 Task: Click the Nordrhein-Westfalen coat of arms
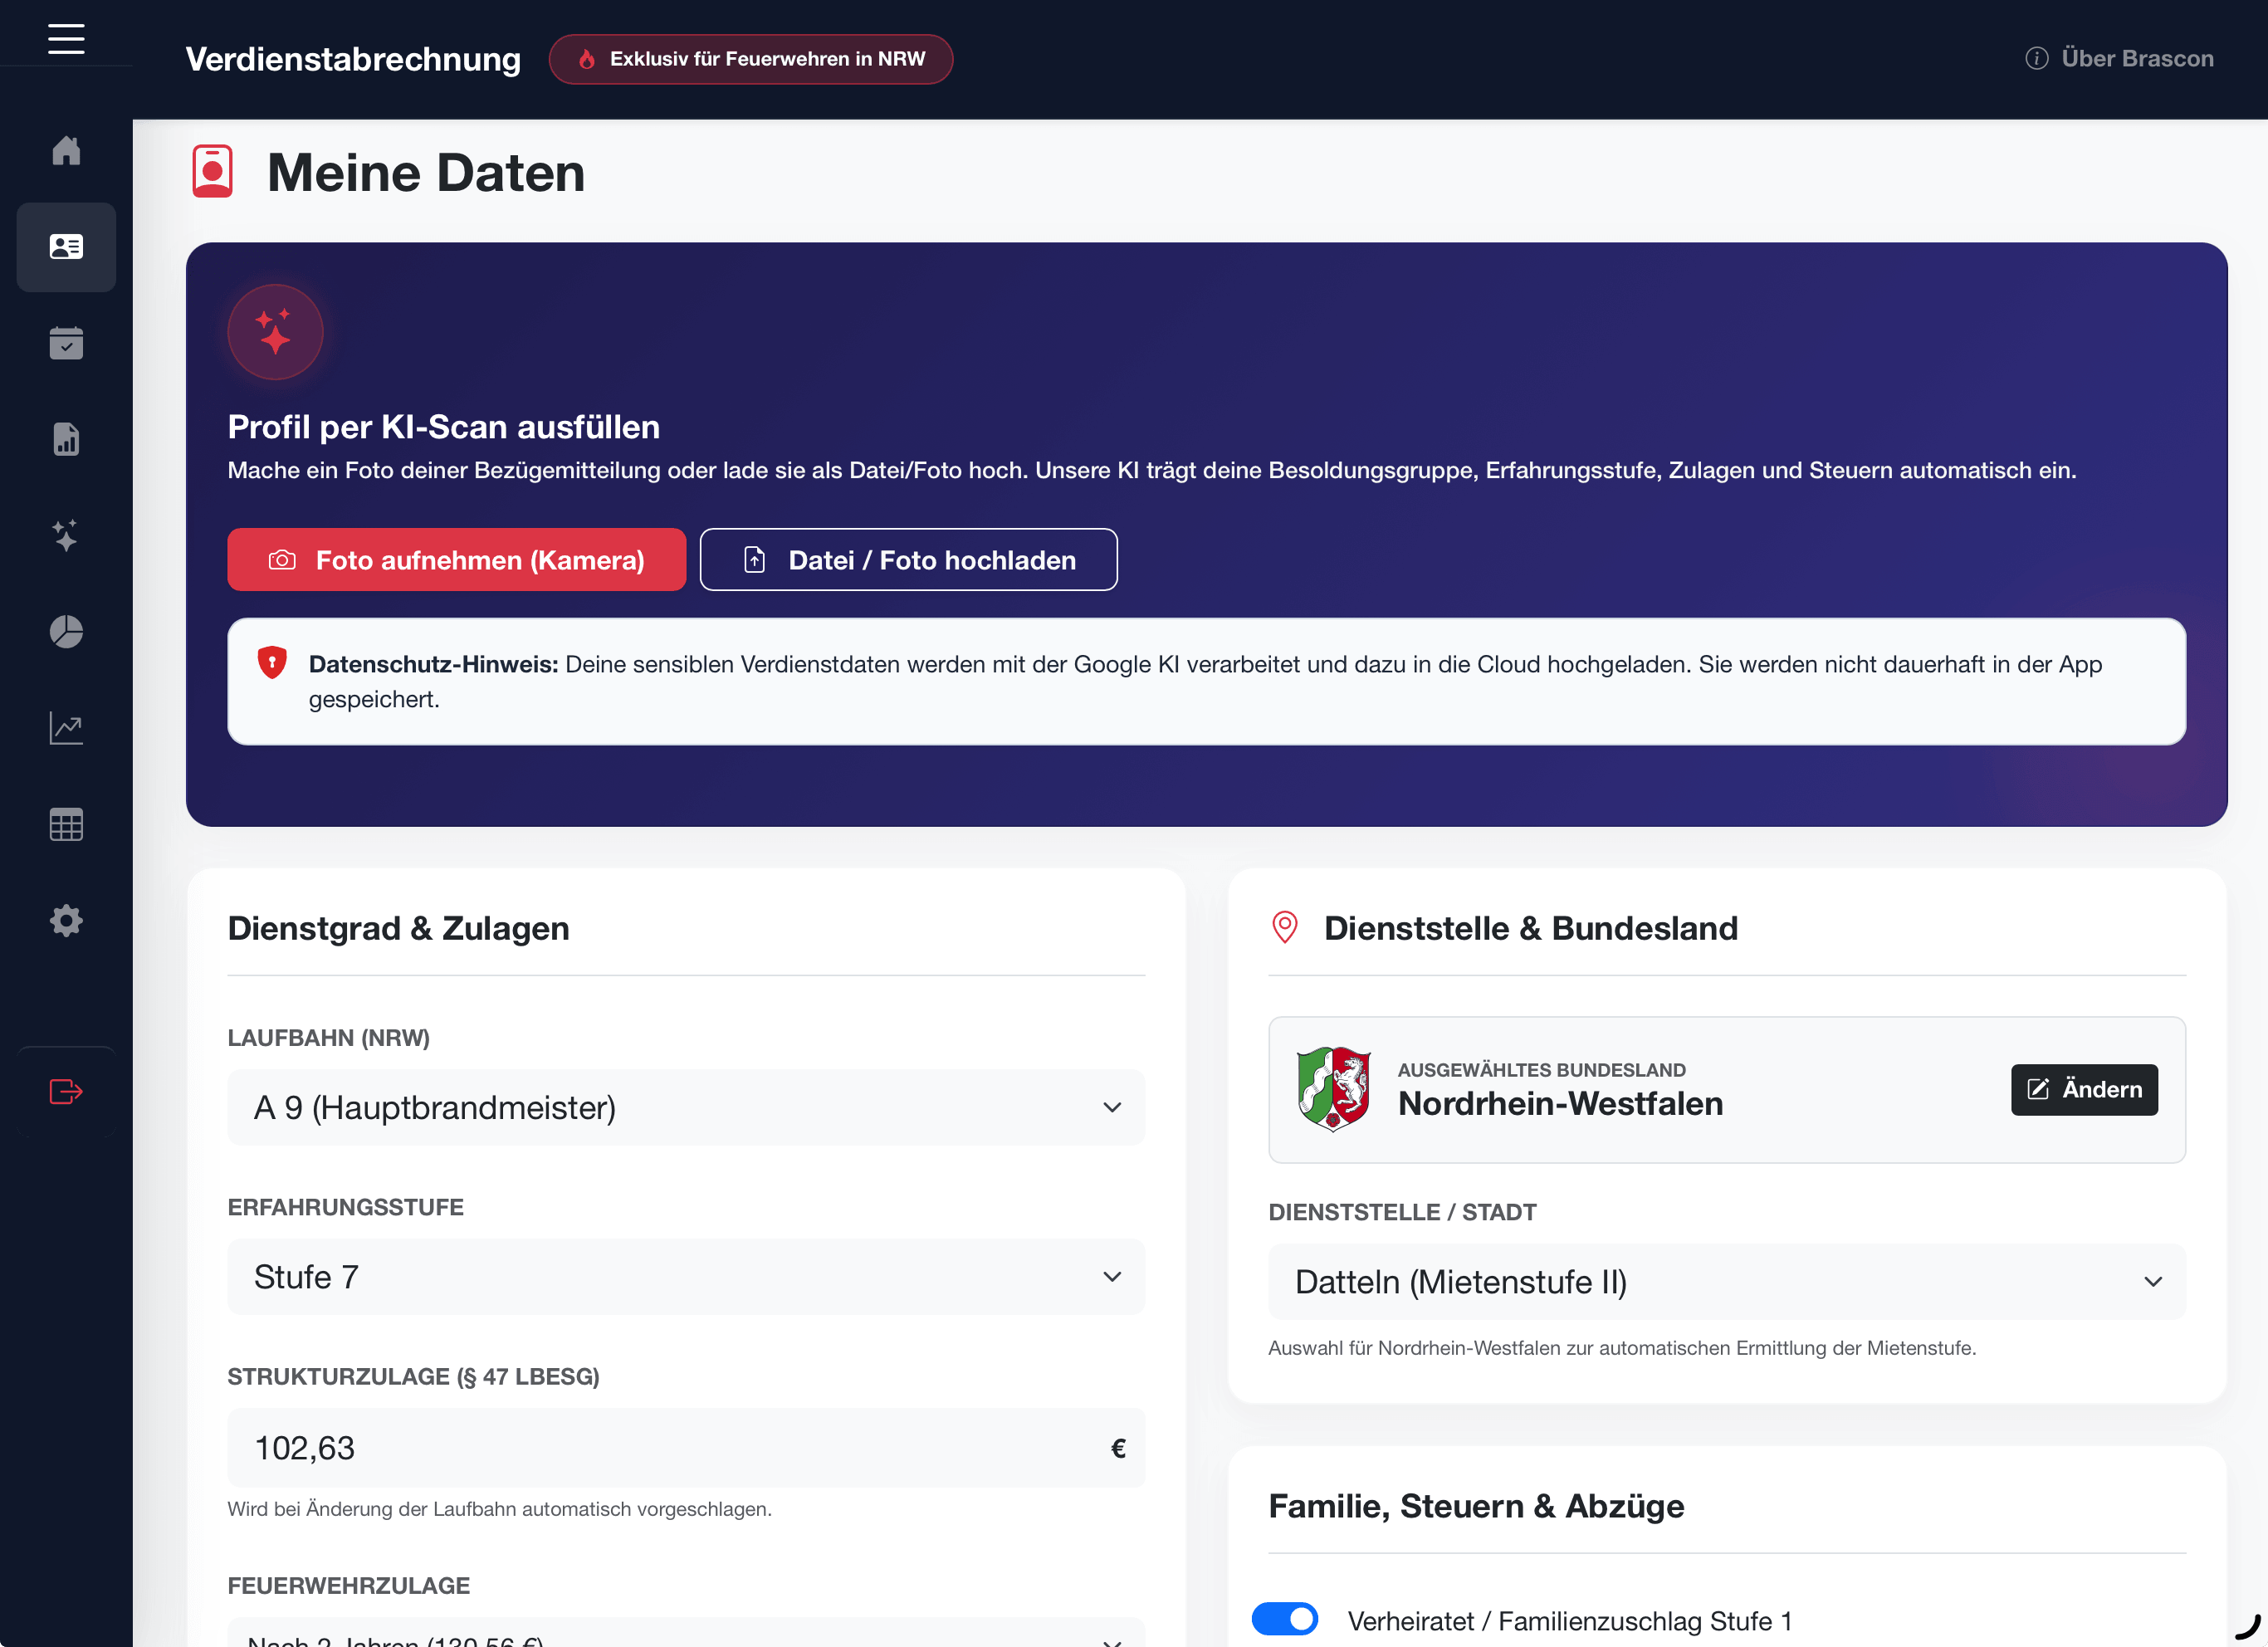(1333, 1089)
